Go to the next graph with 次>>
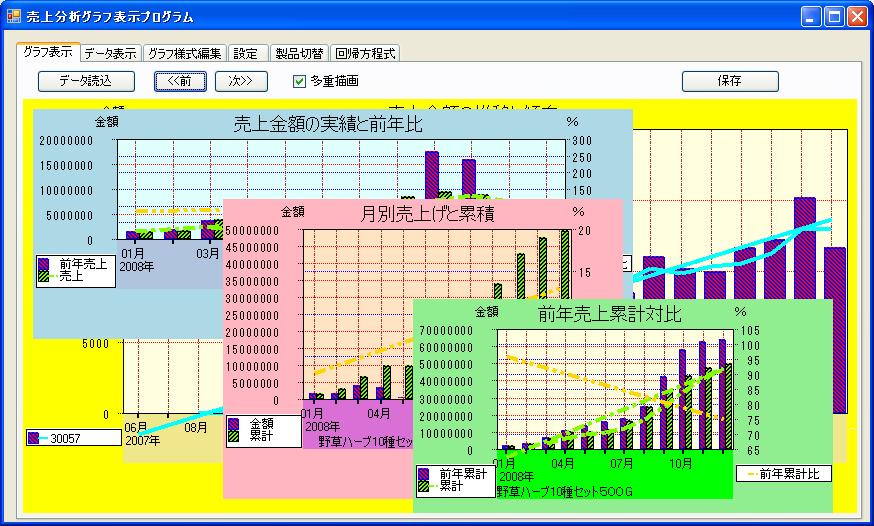The width and height of the screenshot is (874, 526). click(241, 81)
